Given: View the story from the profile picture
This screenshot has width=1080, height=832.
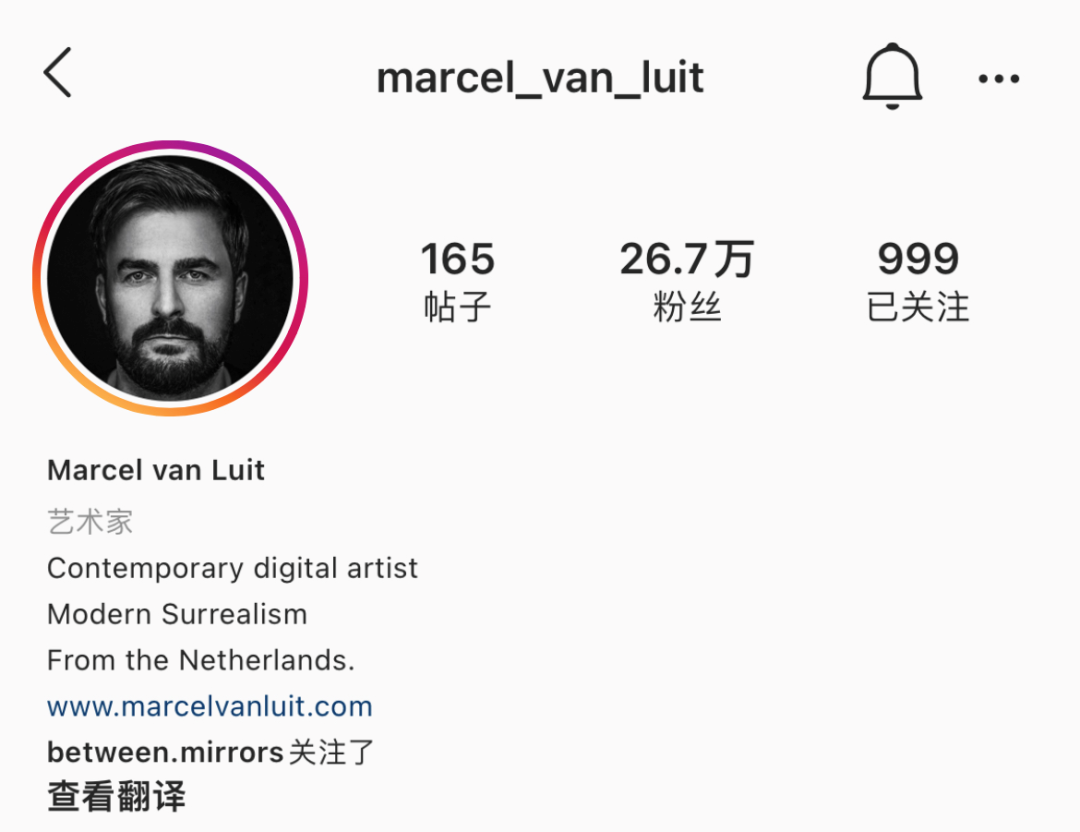Looking at the screenshot, I should (x=170, y=278).
